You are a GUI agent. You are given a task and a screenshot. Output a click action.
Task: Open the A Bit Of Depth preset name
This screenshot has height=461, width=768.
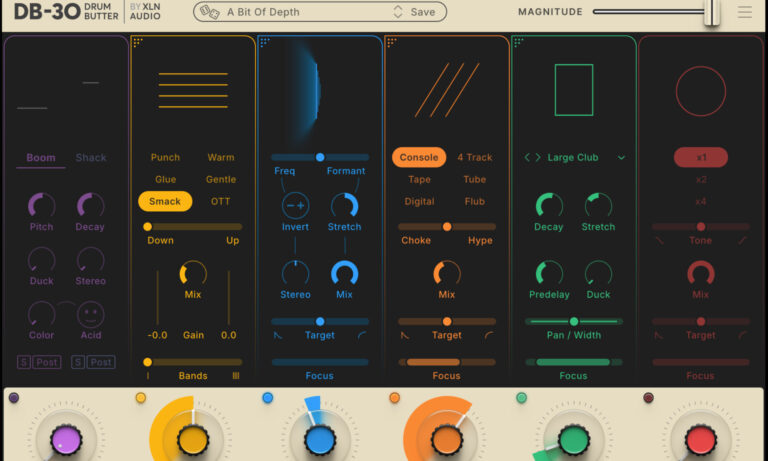tap(263, 12)
